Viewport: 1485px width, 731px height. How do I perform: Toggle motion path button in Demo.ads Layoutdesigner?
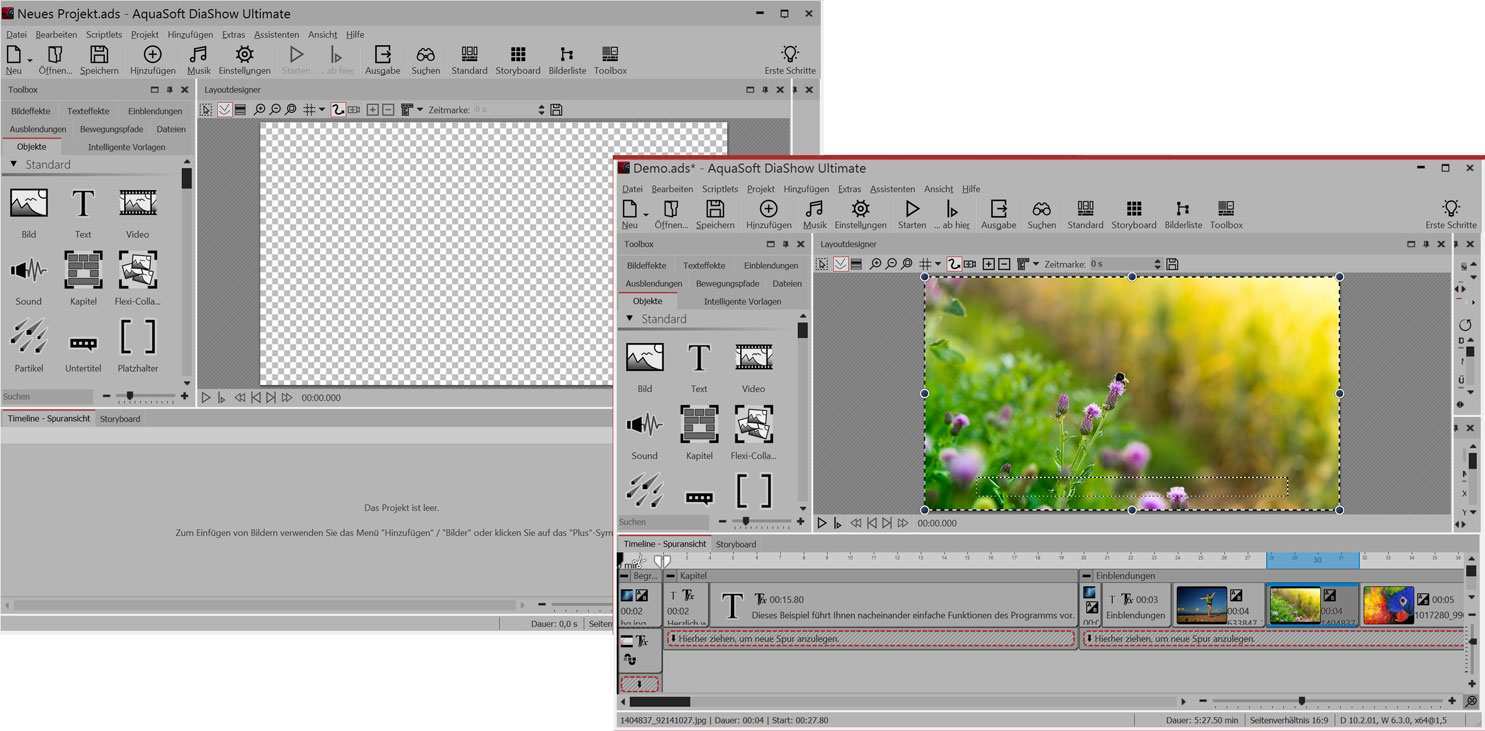click(954, 264)
